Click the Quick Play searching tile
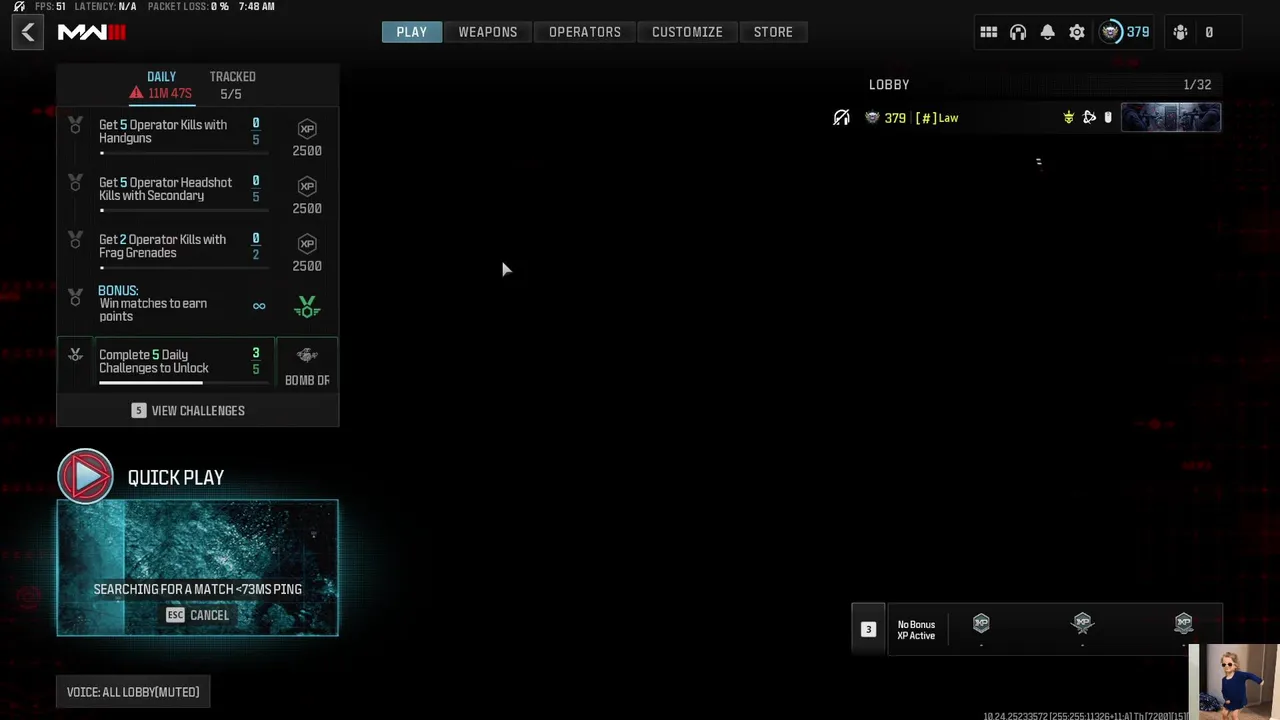The image size is (1280, 720). point(198,568)
